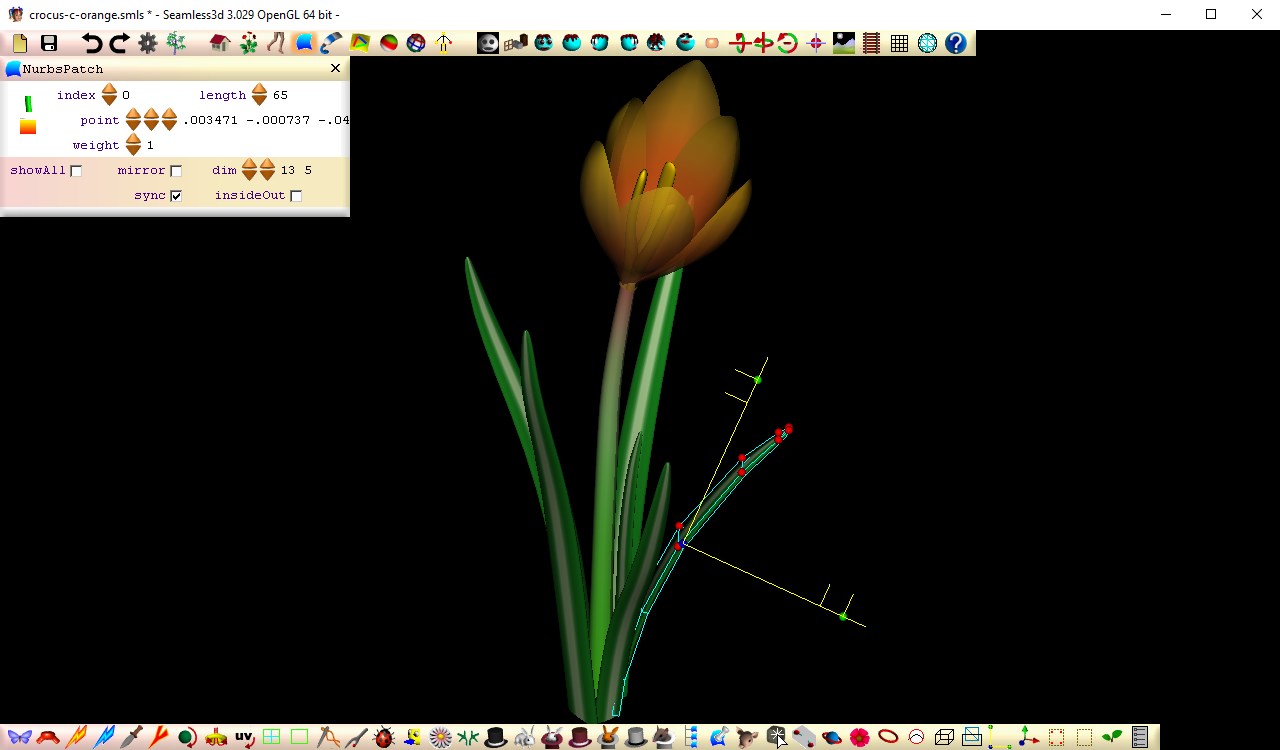
Task: Click the texture image icon in top toolbar
Action: coord(841,43)
